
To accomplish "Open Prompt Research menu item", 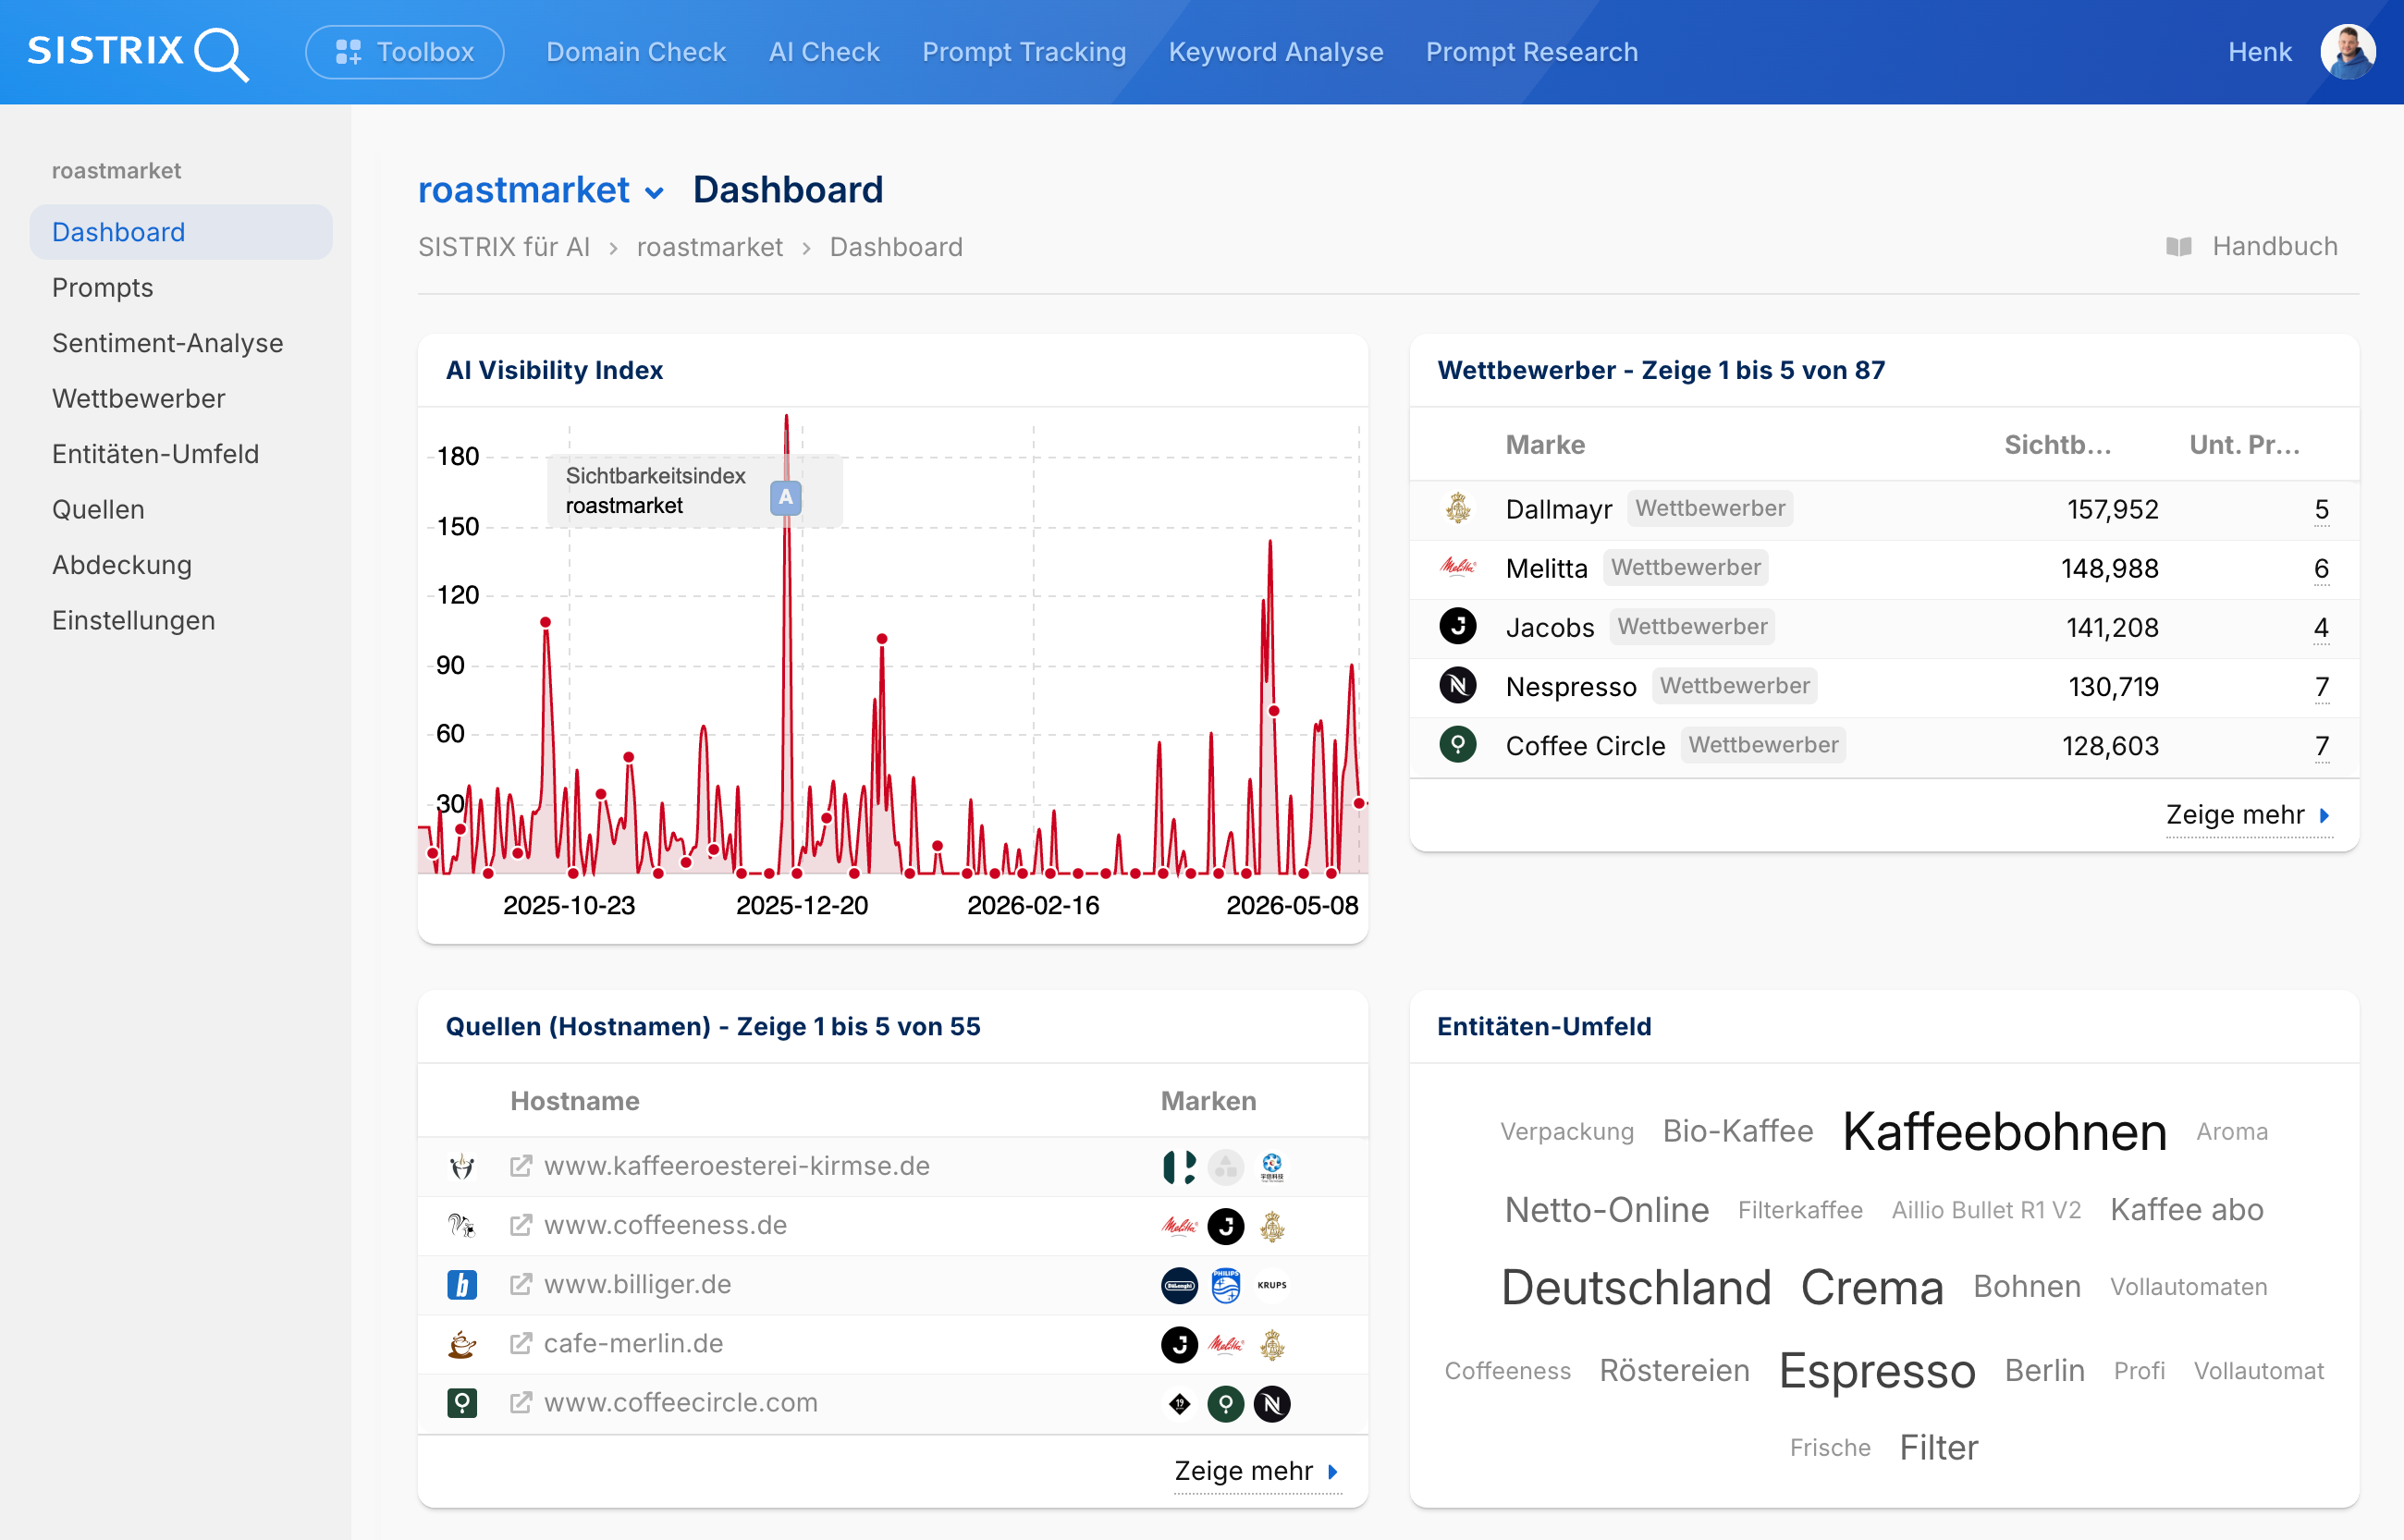I will [x=1532, y=52].
